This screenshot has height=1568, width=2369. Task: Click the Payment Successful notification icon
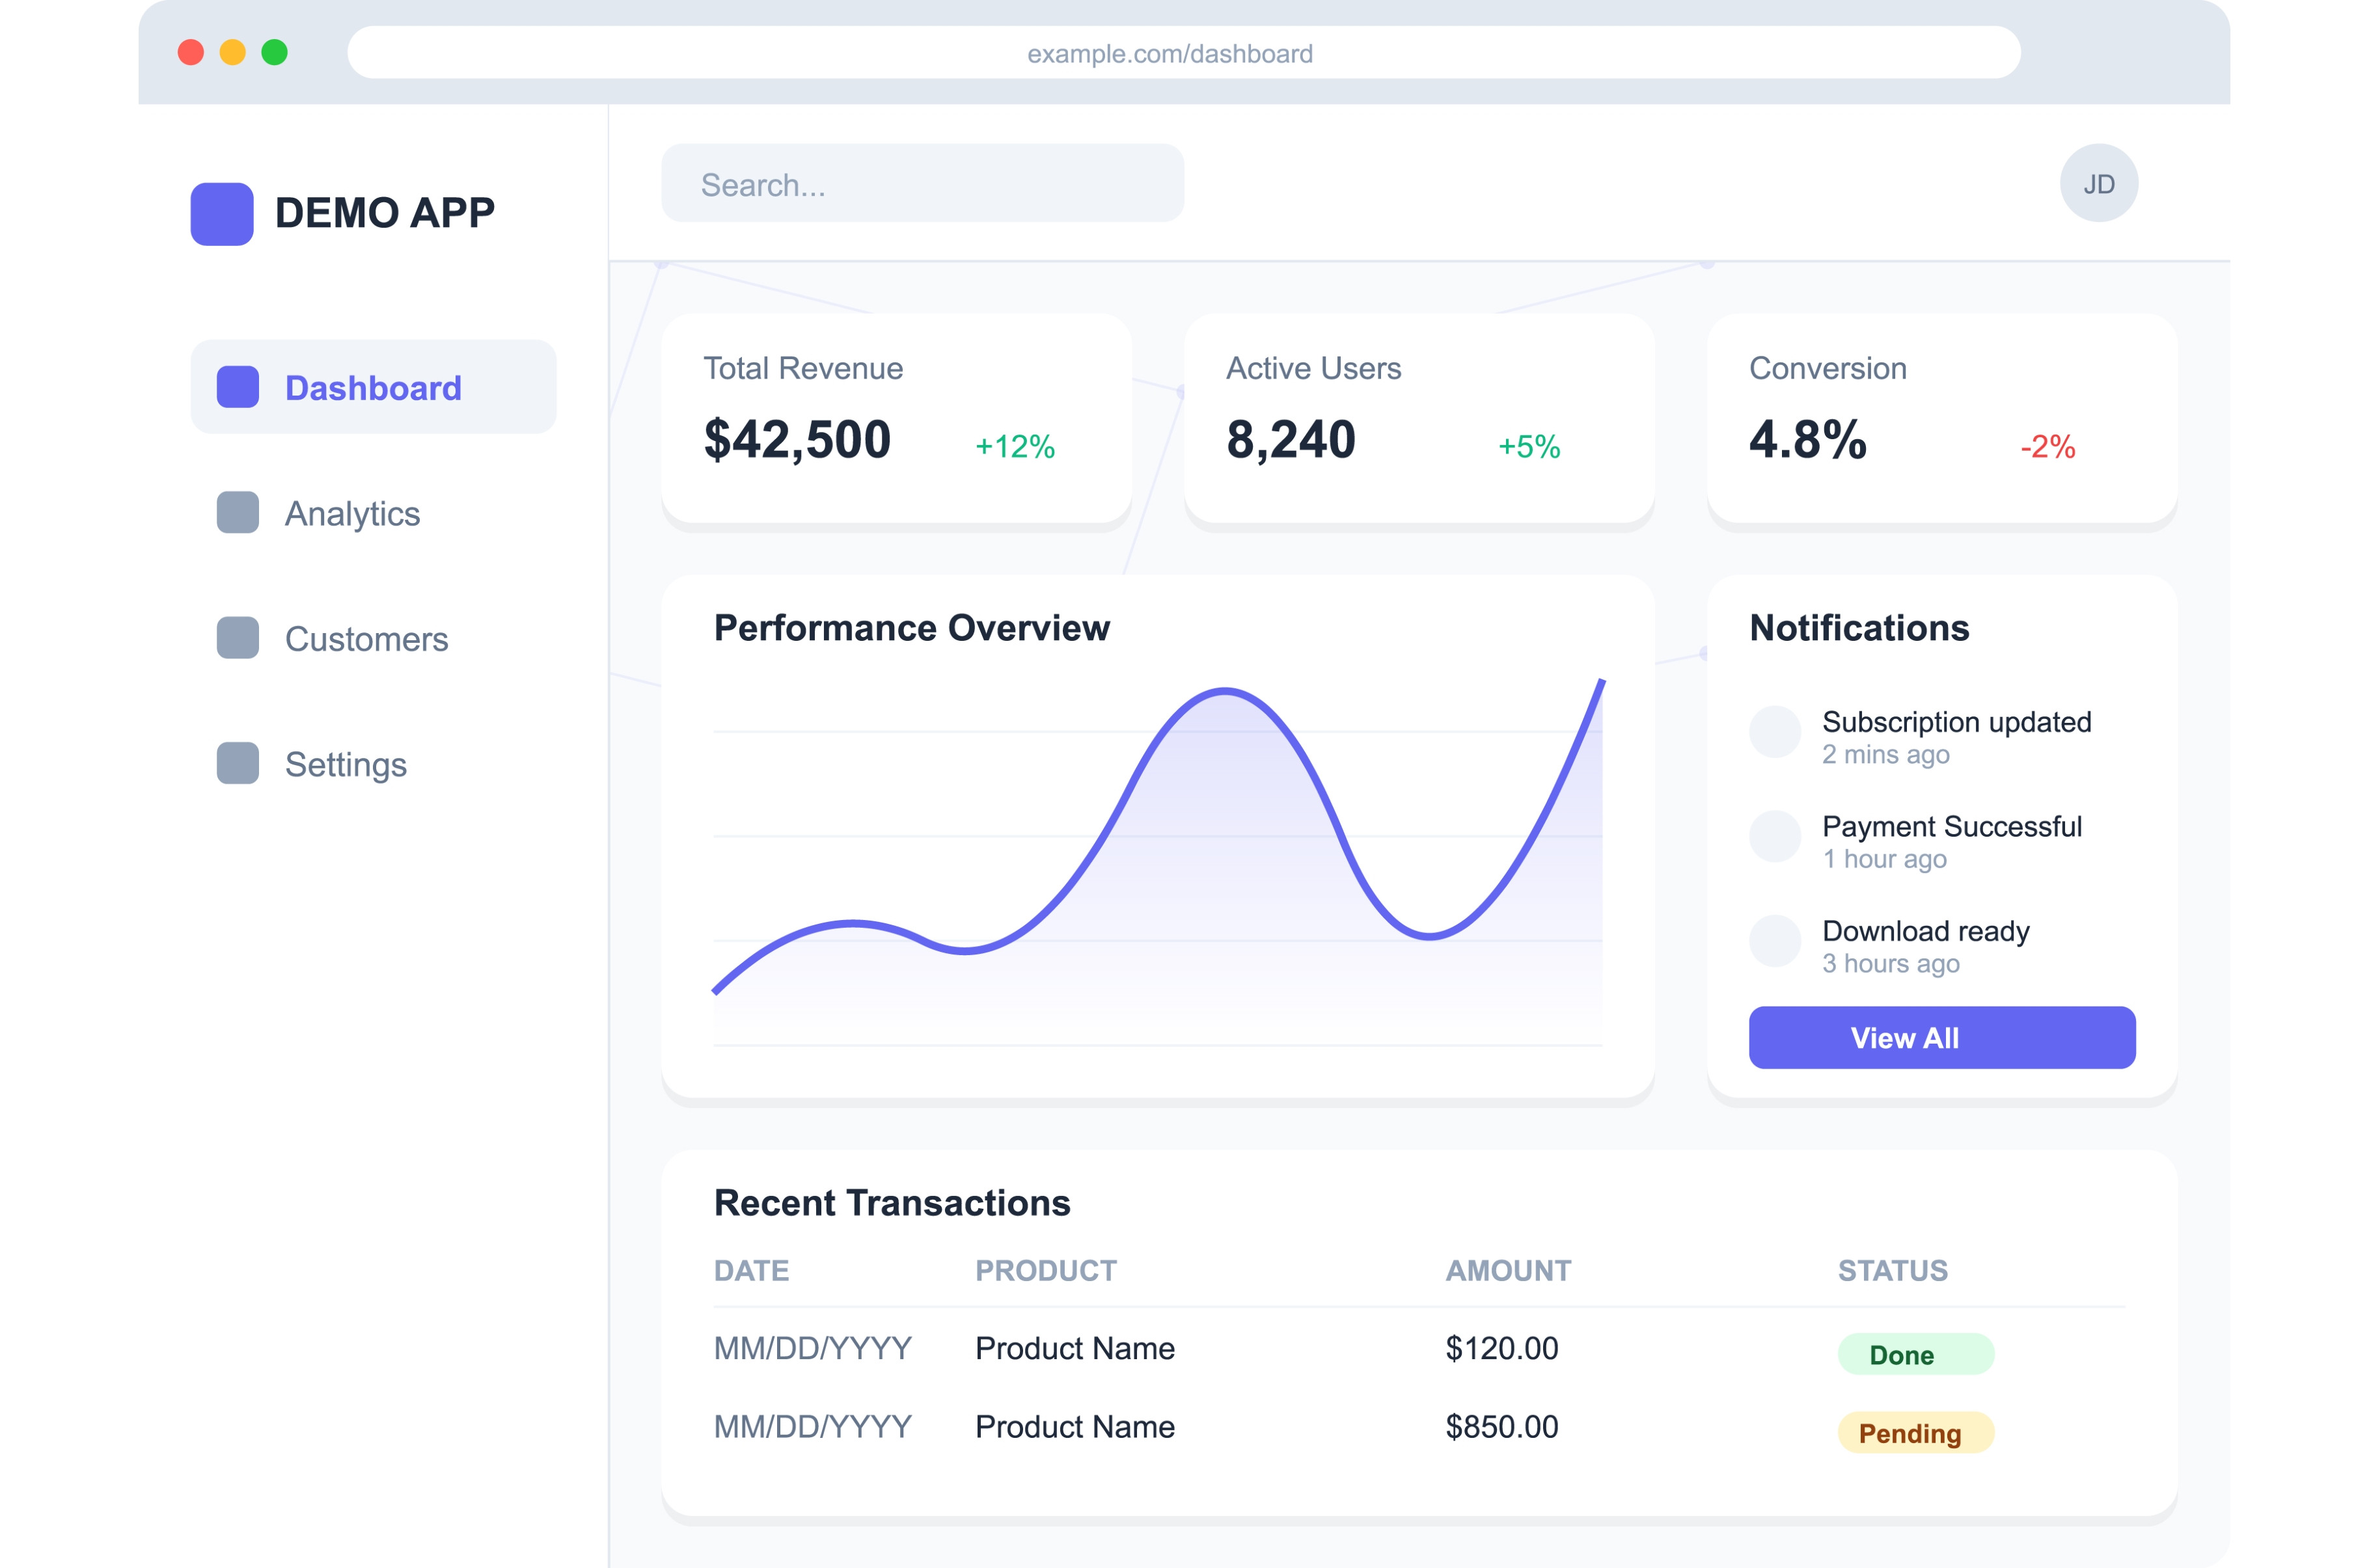1774,836
